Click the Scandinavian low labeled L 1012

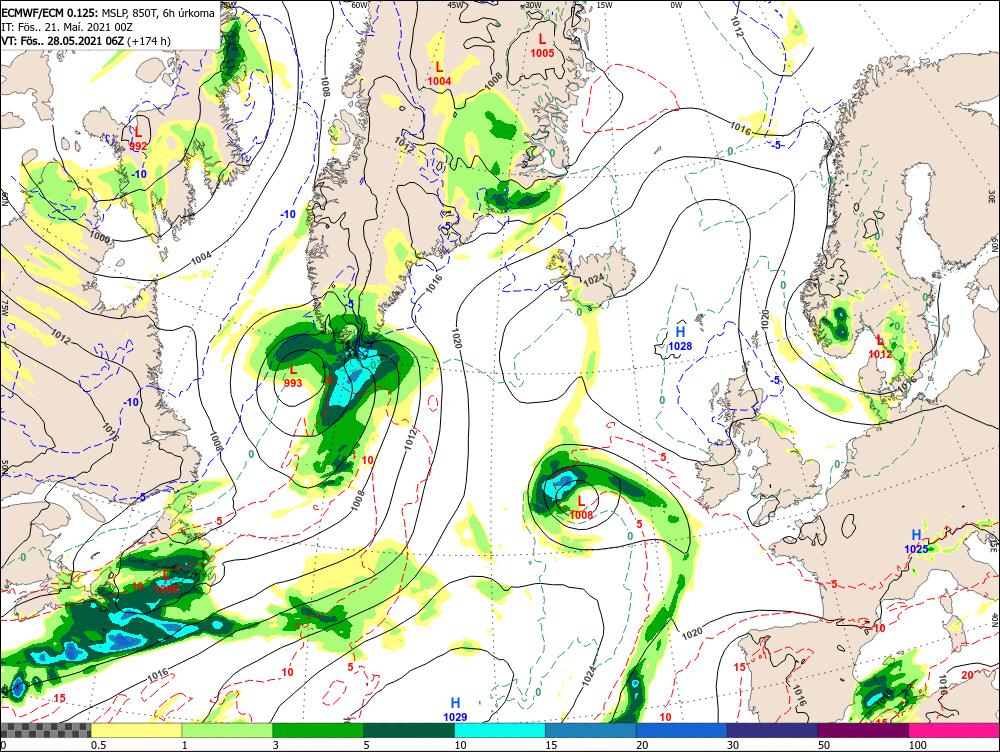[x=880, y=346]
